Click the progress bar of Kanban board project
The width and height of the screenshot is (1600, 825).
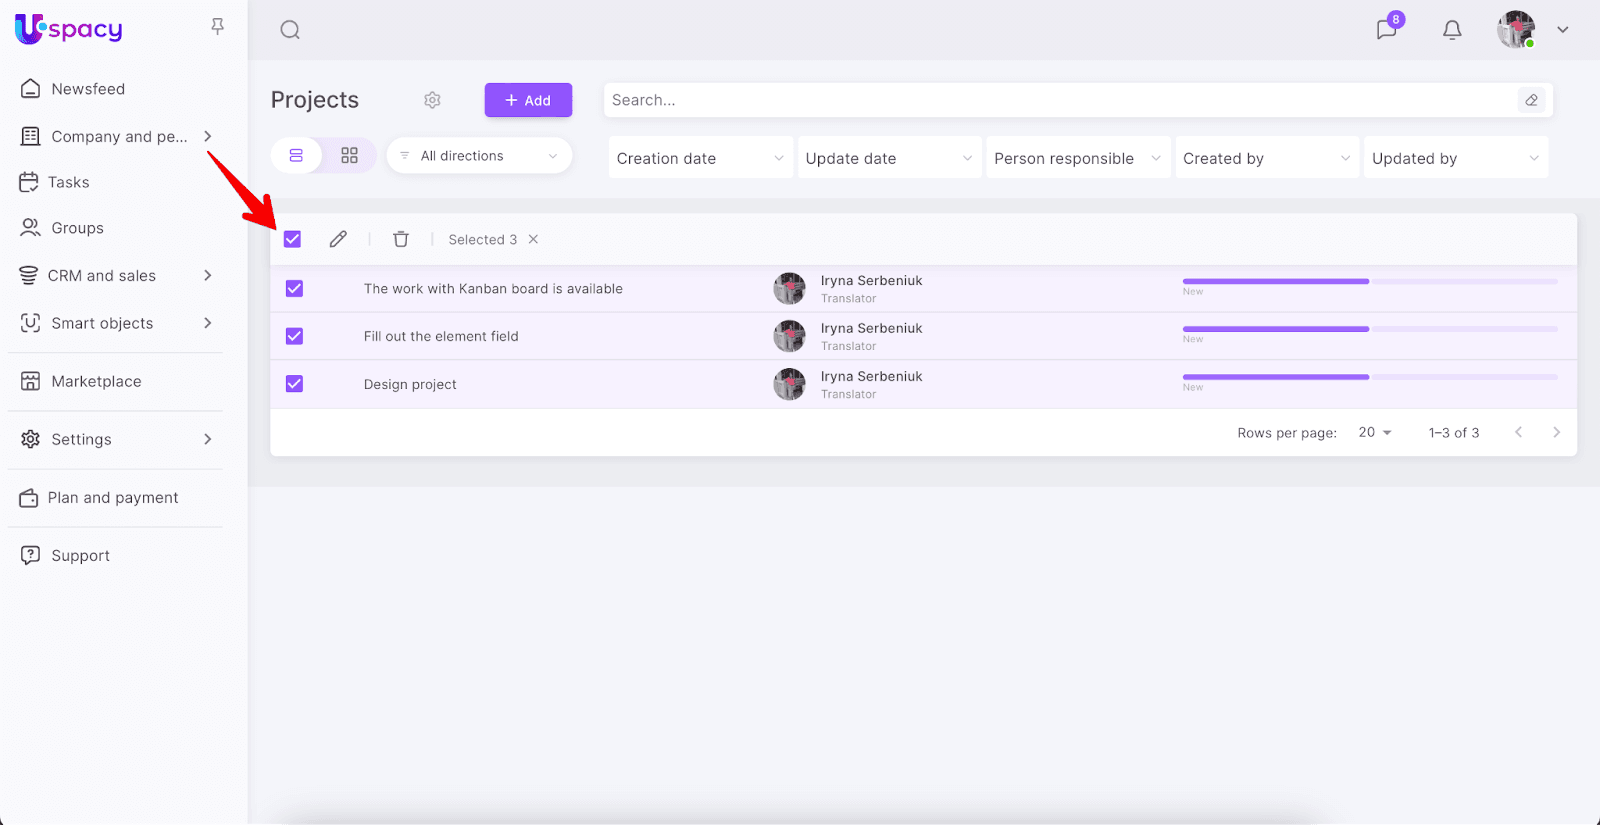[x=1369, y=282]
